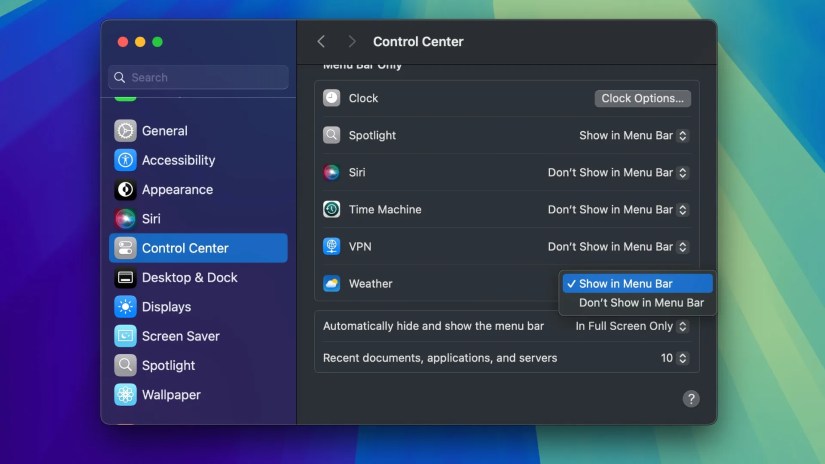Zoom window with green button

157,42
